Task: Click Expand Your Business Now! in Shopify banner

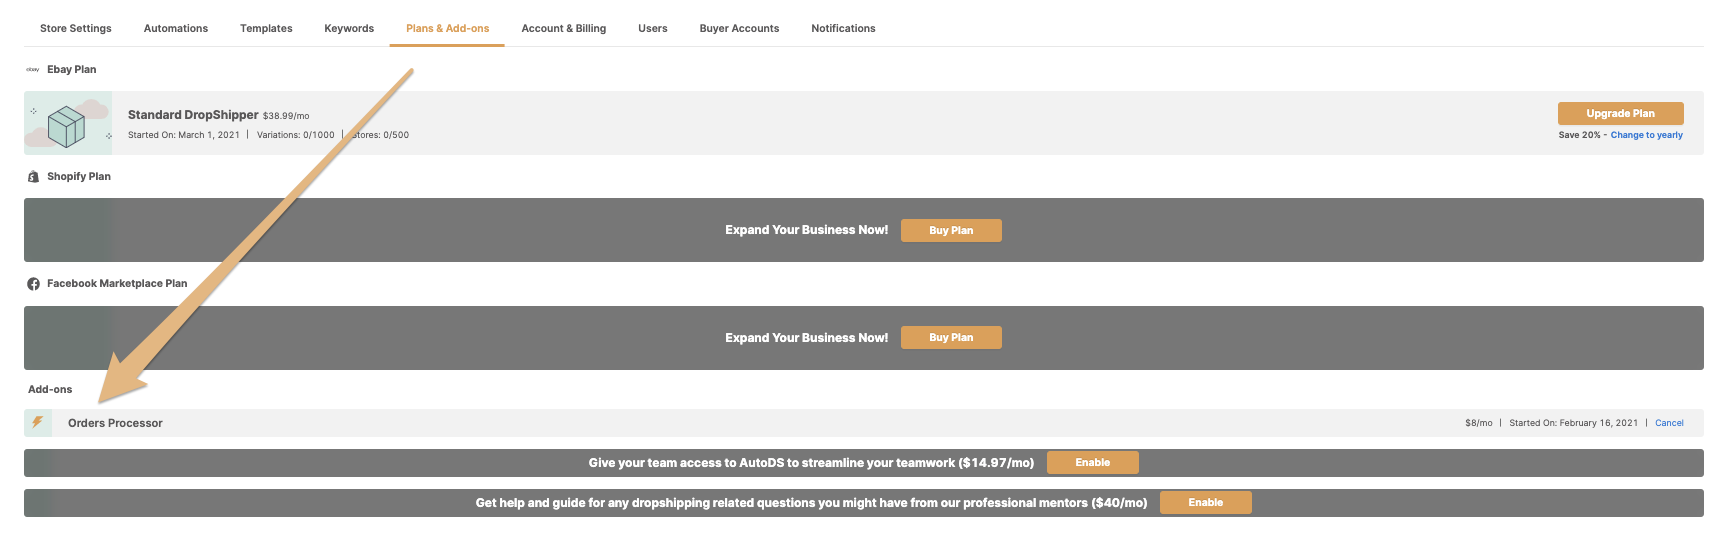Action: pyautogui.click(x=806, y=230)
